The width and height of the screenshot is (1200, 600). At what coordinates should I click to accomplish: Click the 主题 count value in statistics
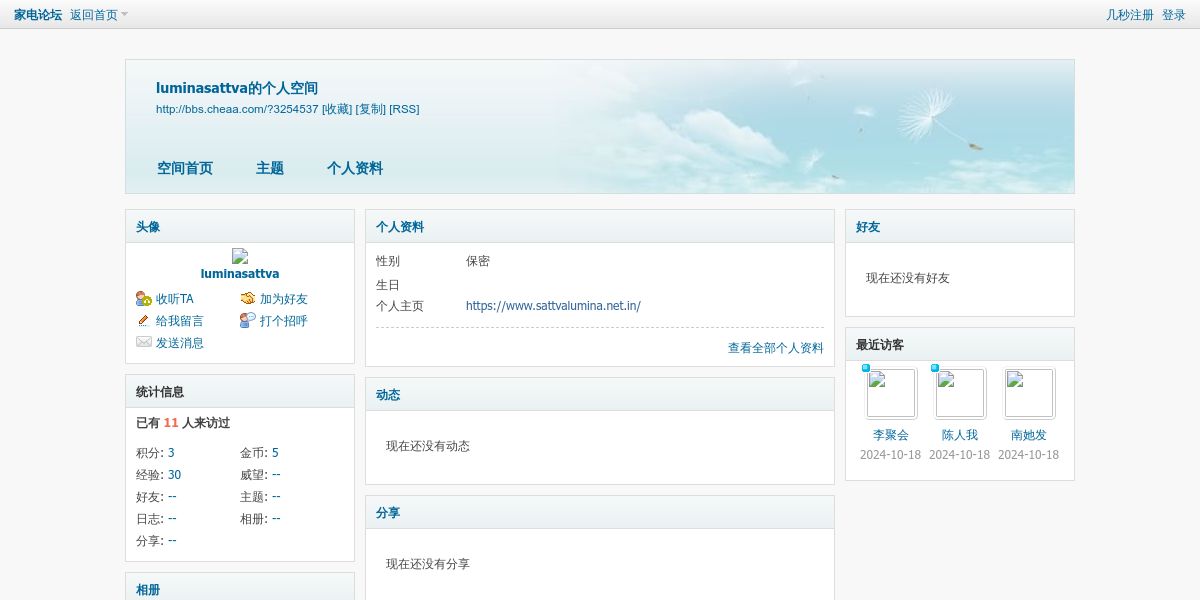click(x=276, y=497)
